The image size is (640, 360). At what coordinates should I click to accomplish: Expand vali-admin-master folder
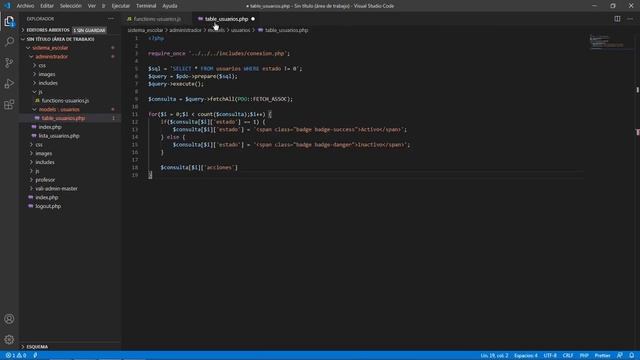click(x=70, y=189)
